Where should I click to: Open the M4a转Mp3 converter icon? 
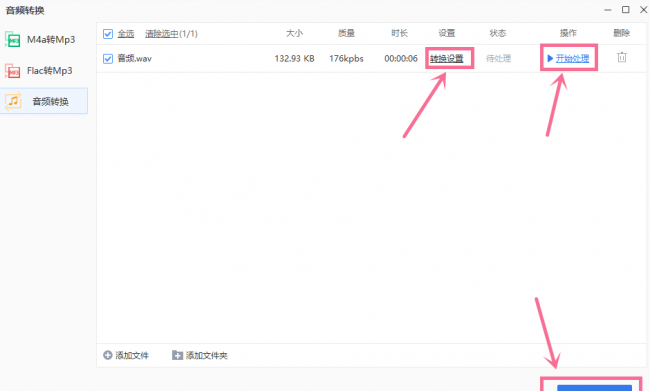12,39
